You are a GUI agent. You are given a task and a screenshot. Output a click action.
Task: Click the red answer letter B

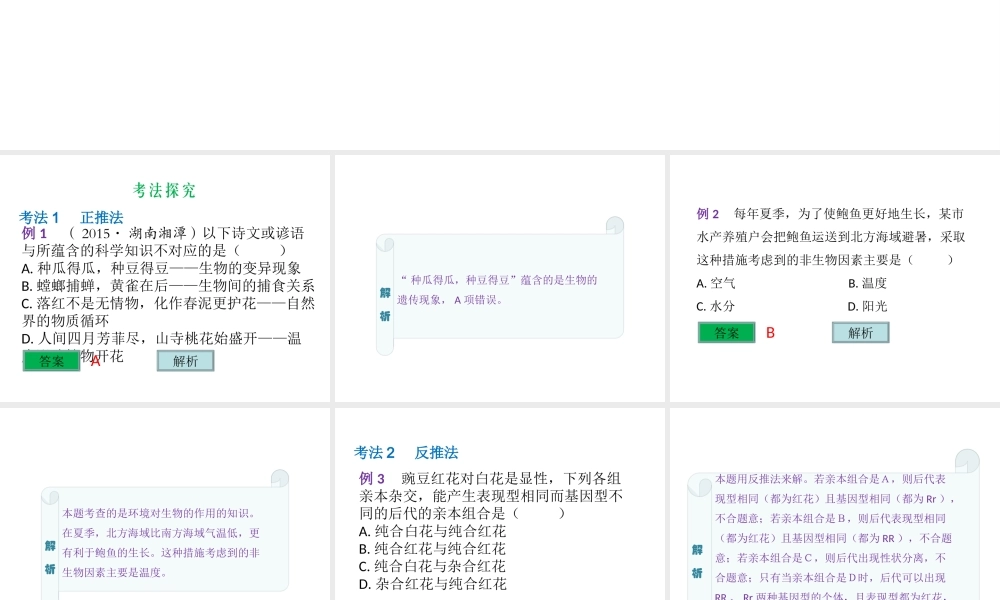pyautogui.click(x=771, y=333)
